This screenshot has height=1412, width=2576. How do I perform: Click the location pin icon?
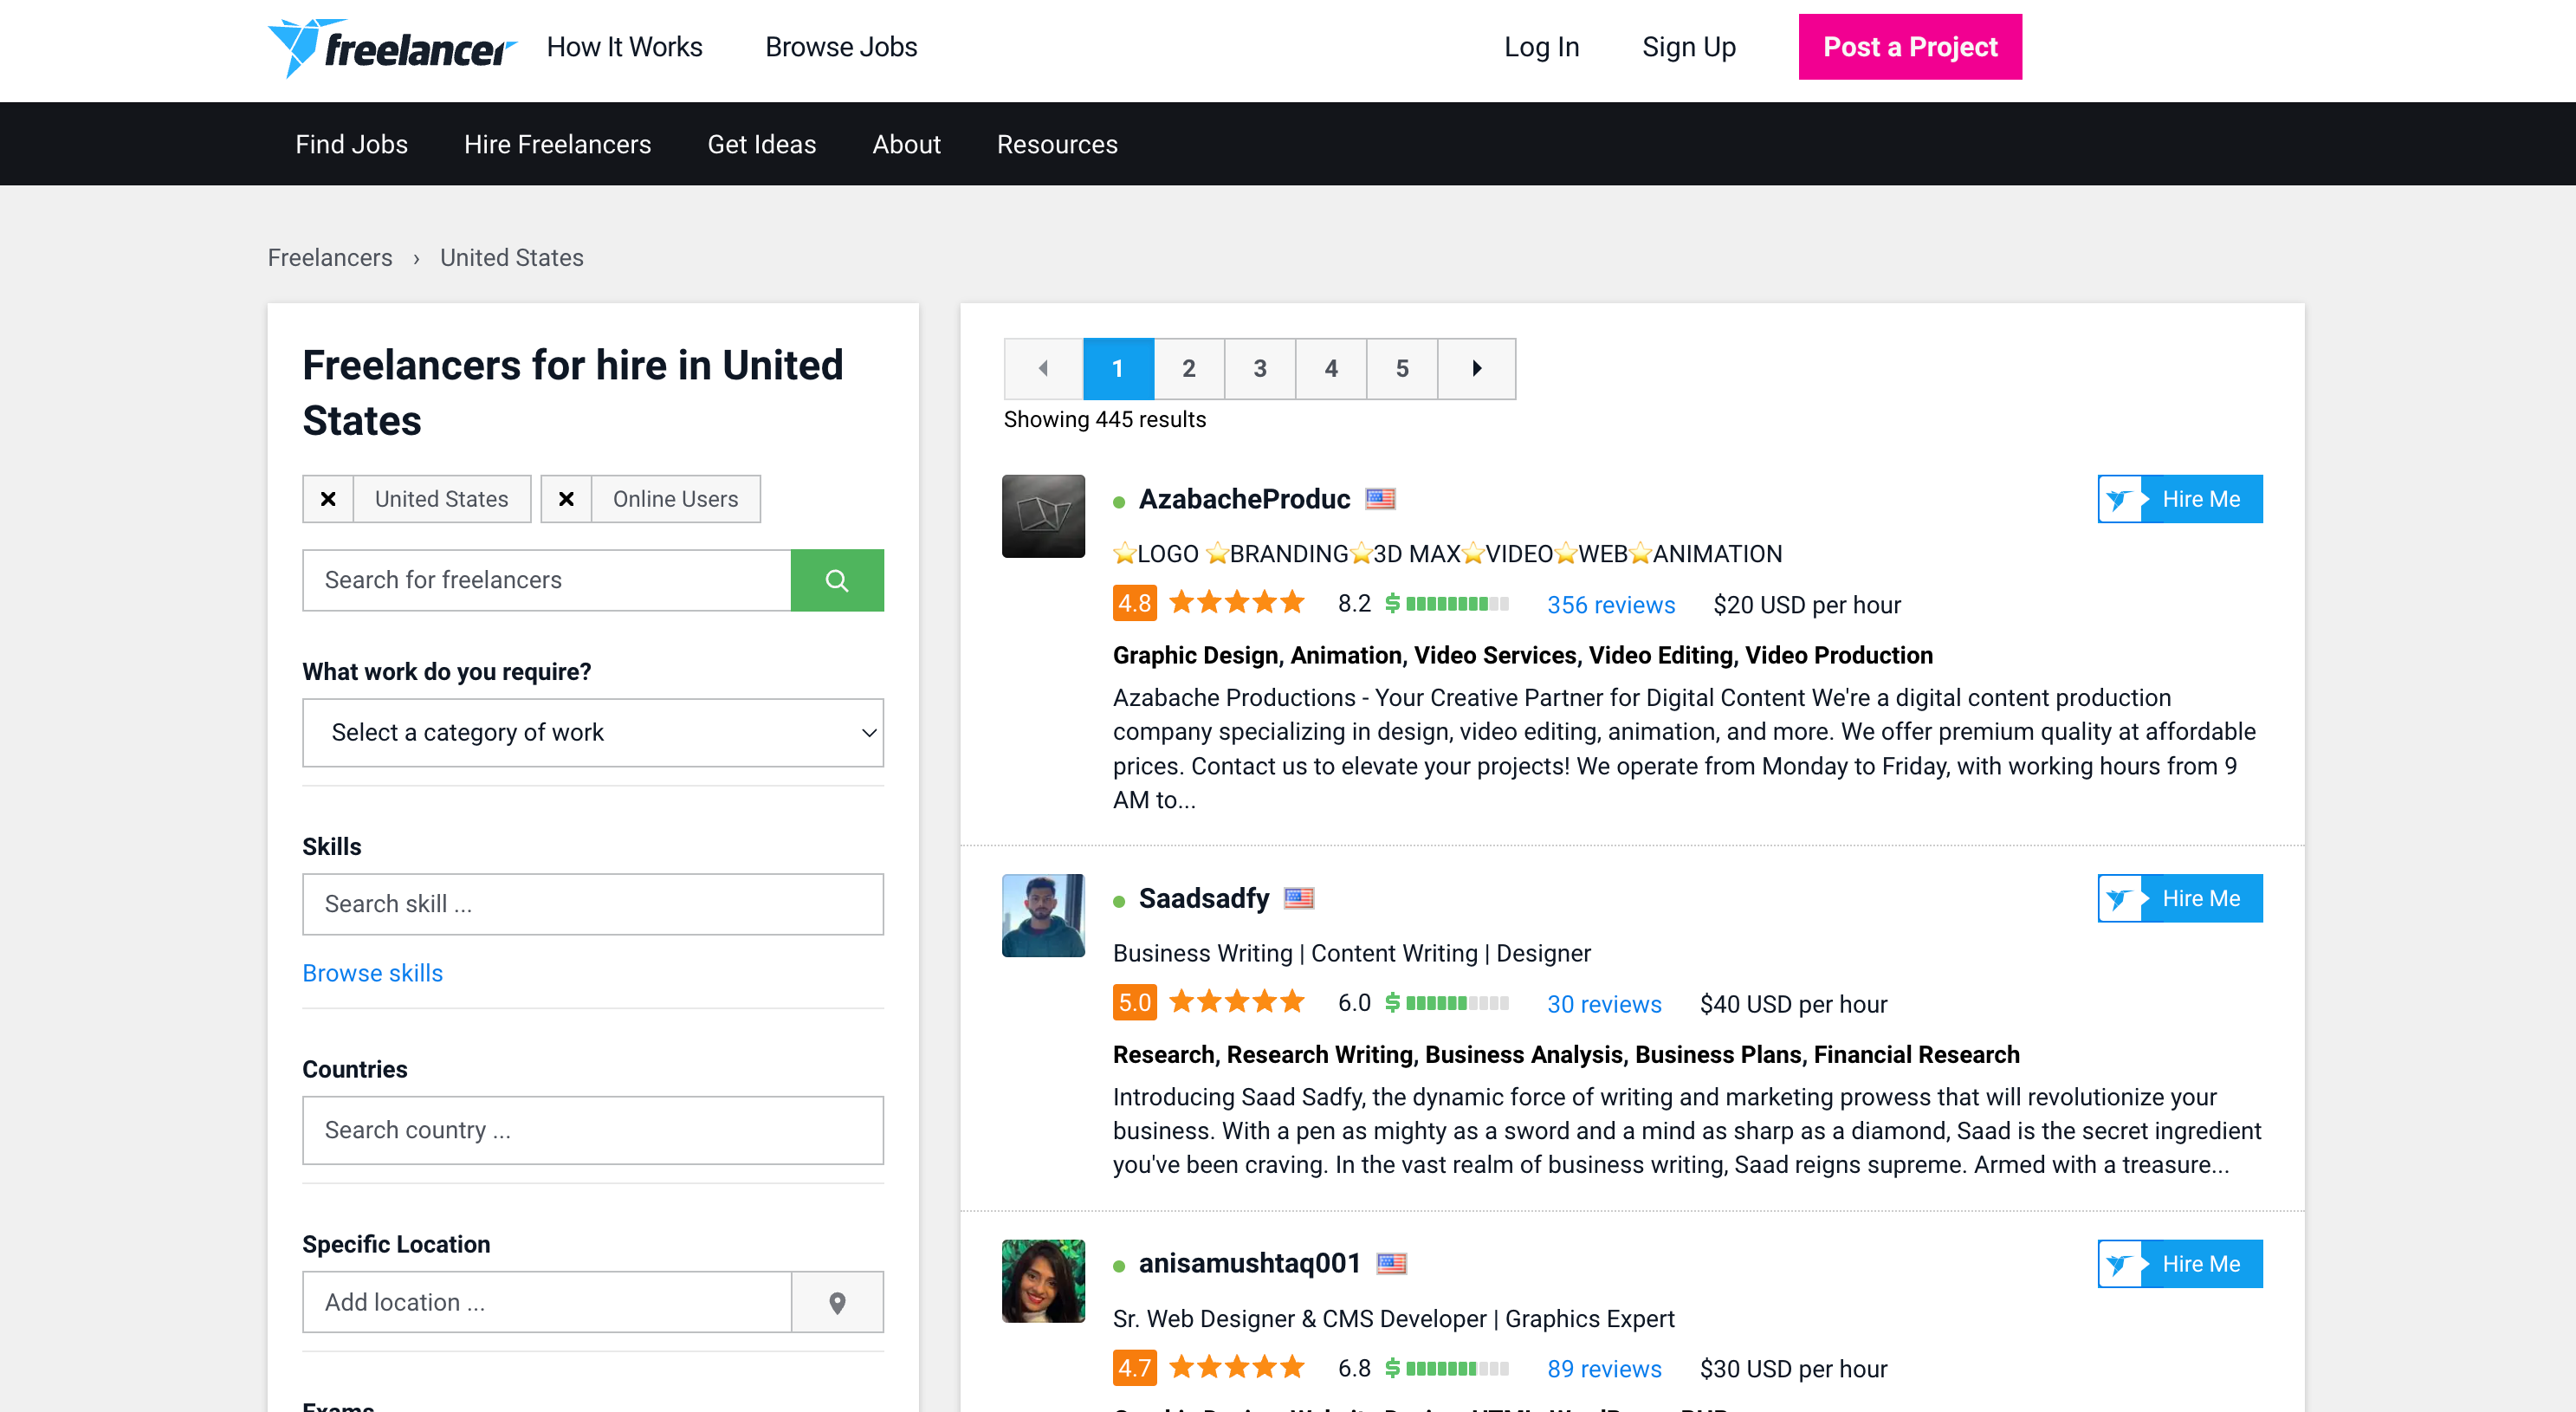point(837,1302)
